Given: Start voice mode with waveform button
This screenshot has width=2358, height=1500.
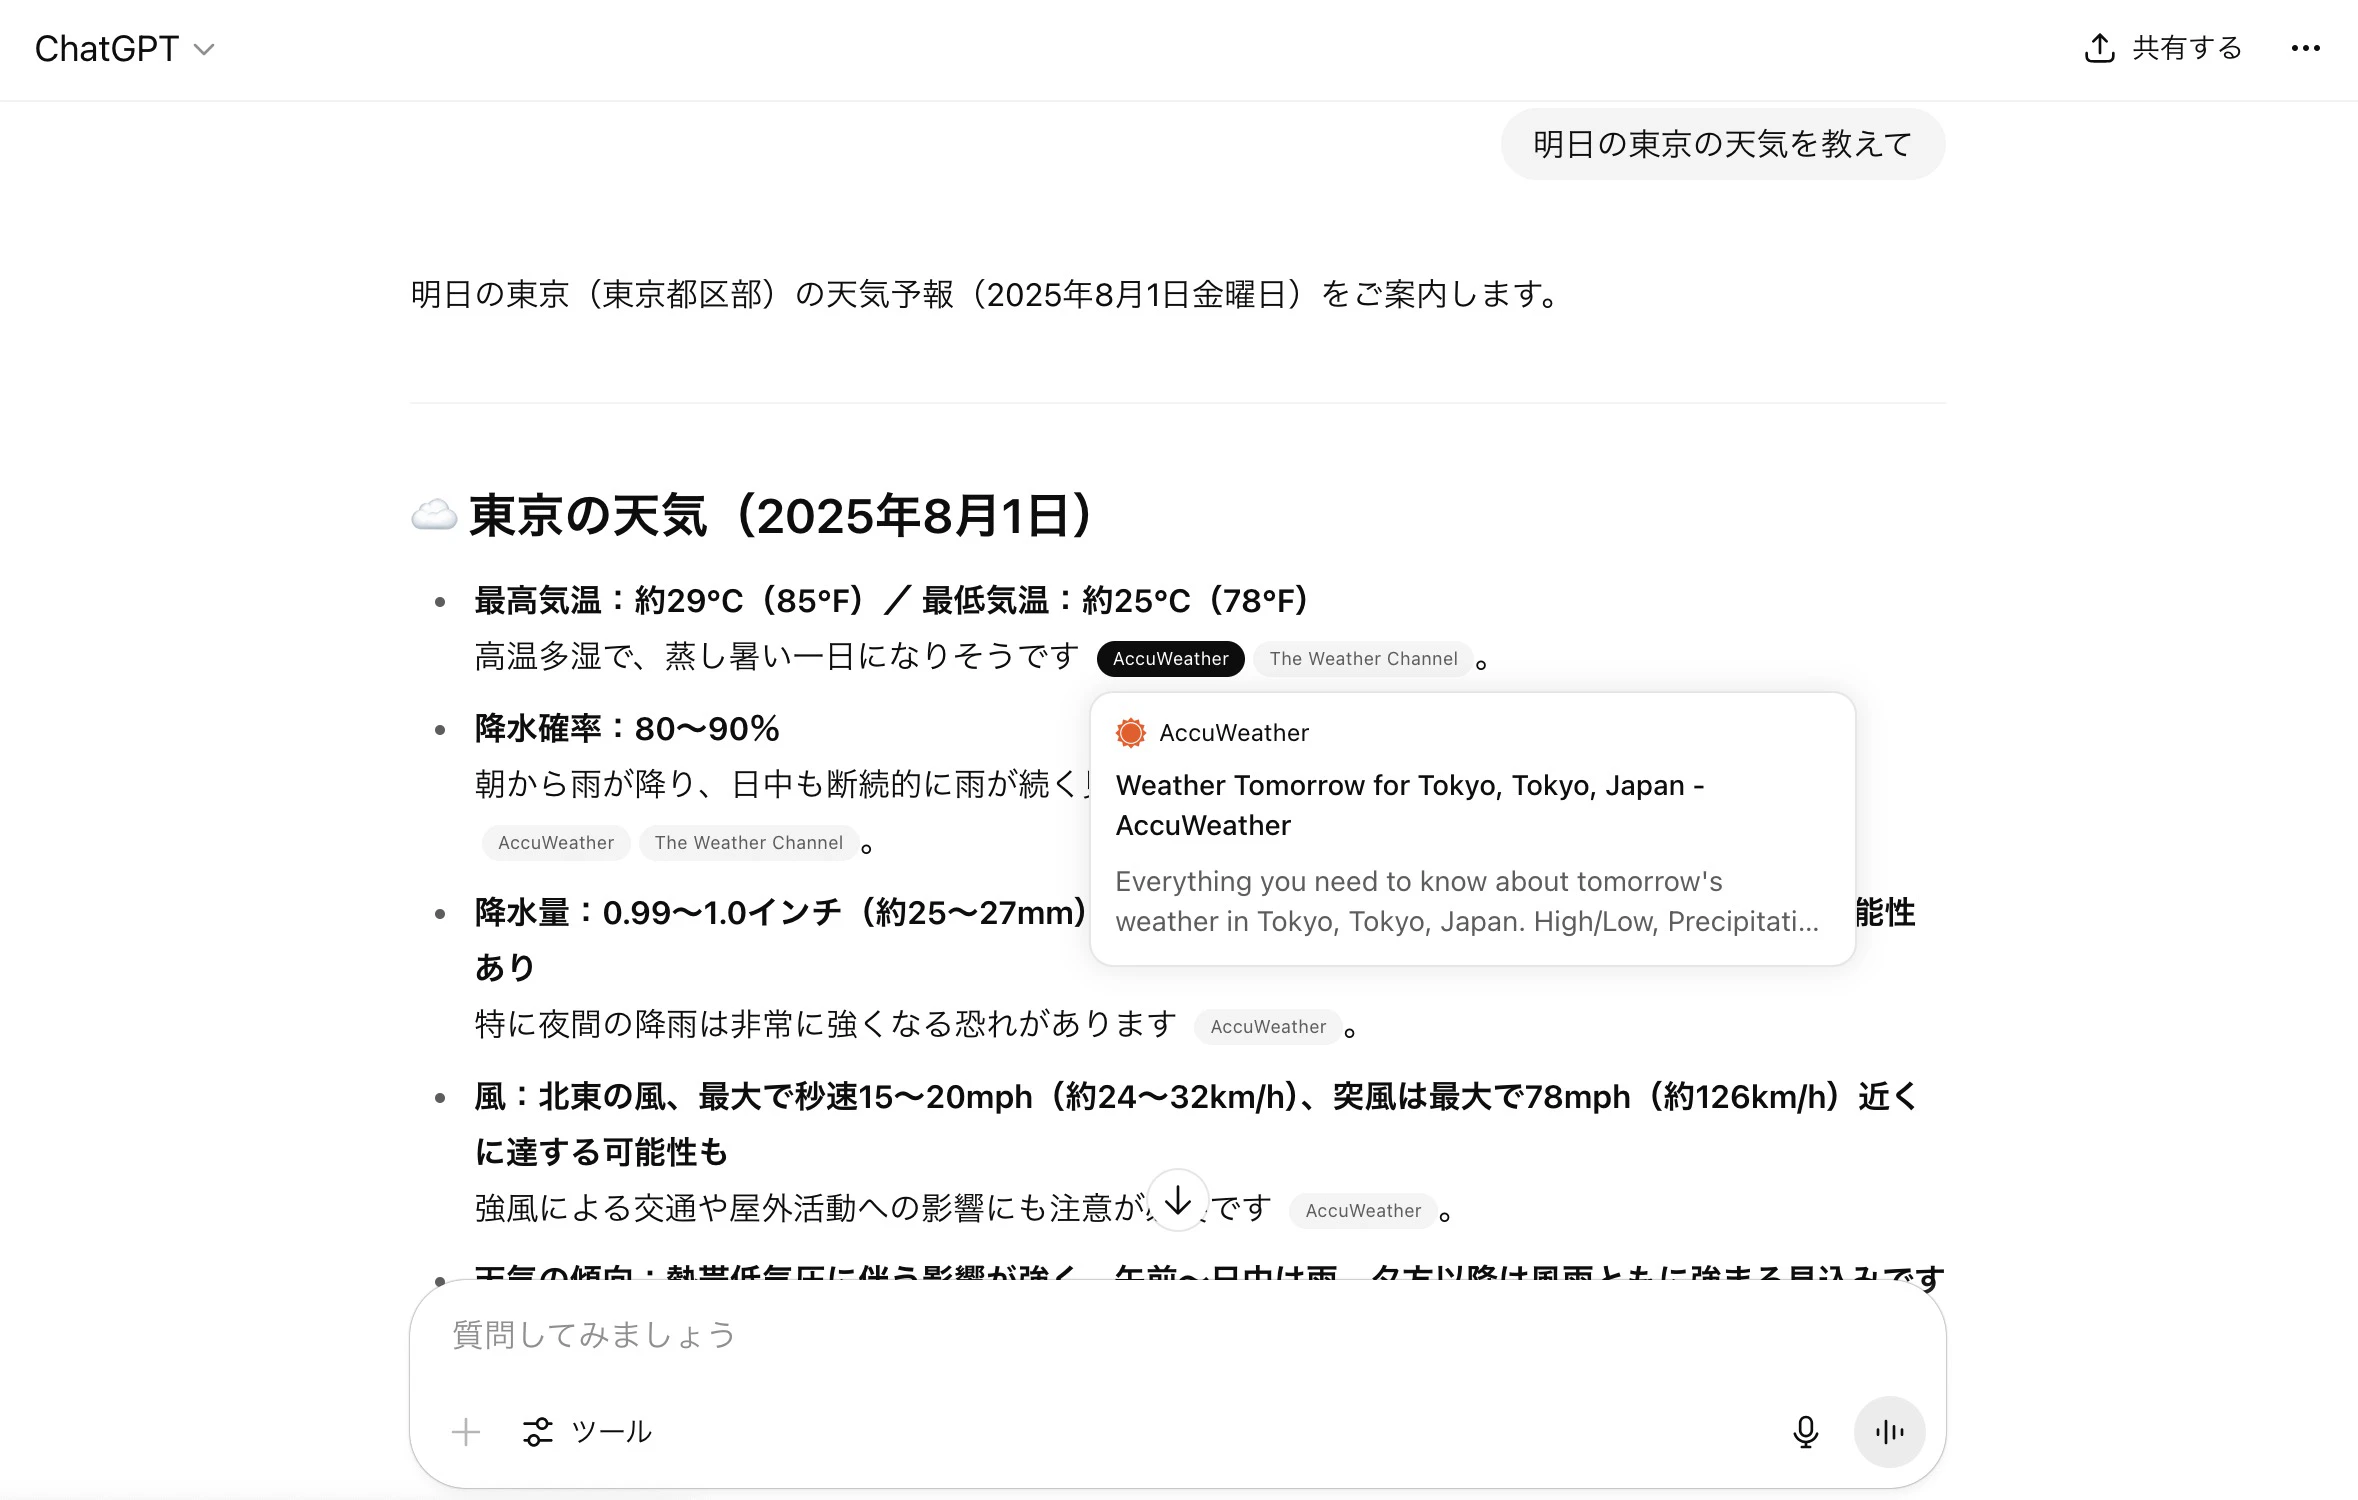Looking at the screenshot, I should [x=1889, y=1432].
